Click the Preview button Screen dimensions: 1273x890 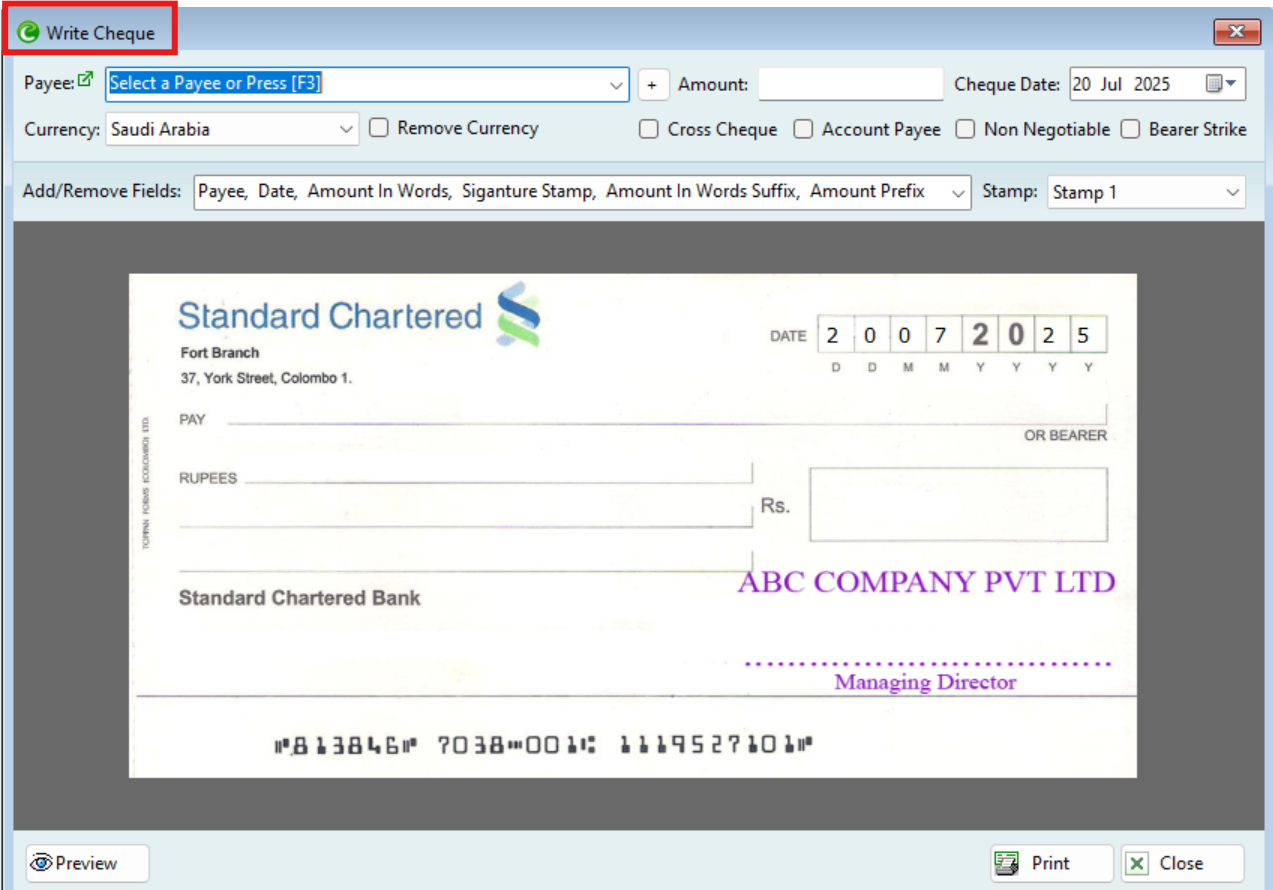click(x=87, y=863)
